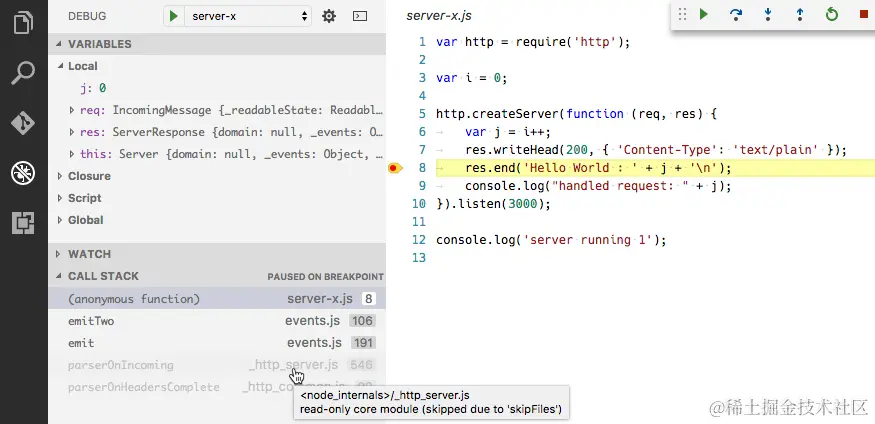
Task: Open the Search view in activity bar
Action: [x=23, y=73]
